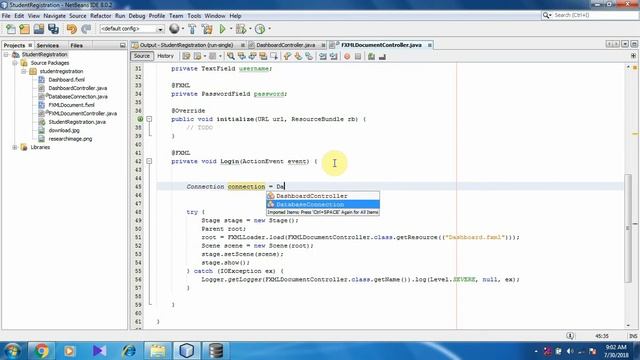Open the Profile Project dropdown arrow
The image size is (640, 360).
(269, 29)
